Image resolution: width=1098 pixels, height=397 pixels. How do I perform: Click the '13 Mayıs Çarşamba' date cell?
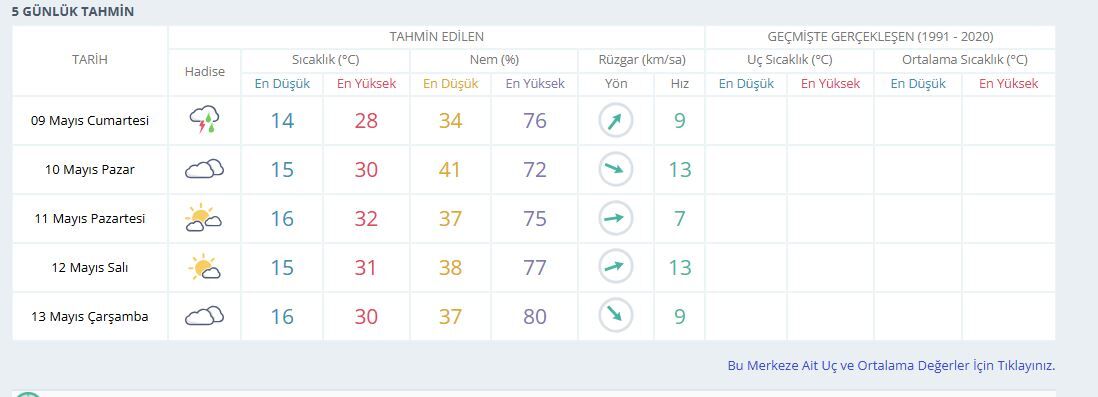(90, 316)
